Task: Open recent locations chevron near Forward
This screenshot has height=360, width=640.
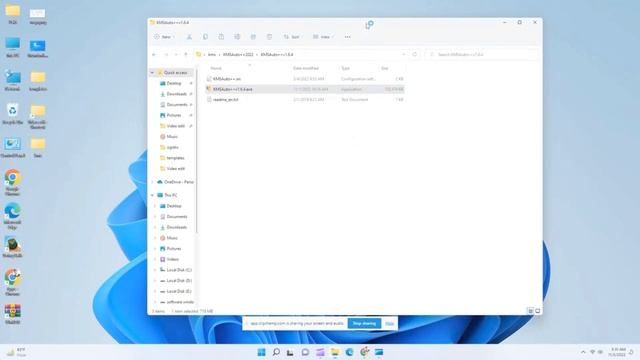Action: [x=176, y=54]
